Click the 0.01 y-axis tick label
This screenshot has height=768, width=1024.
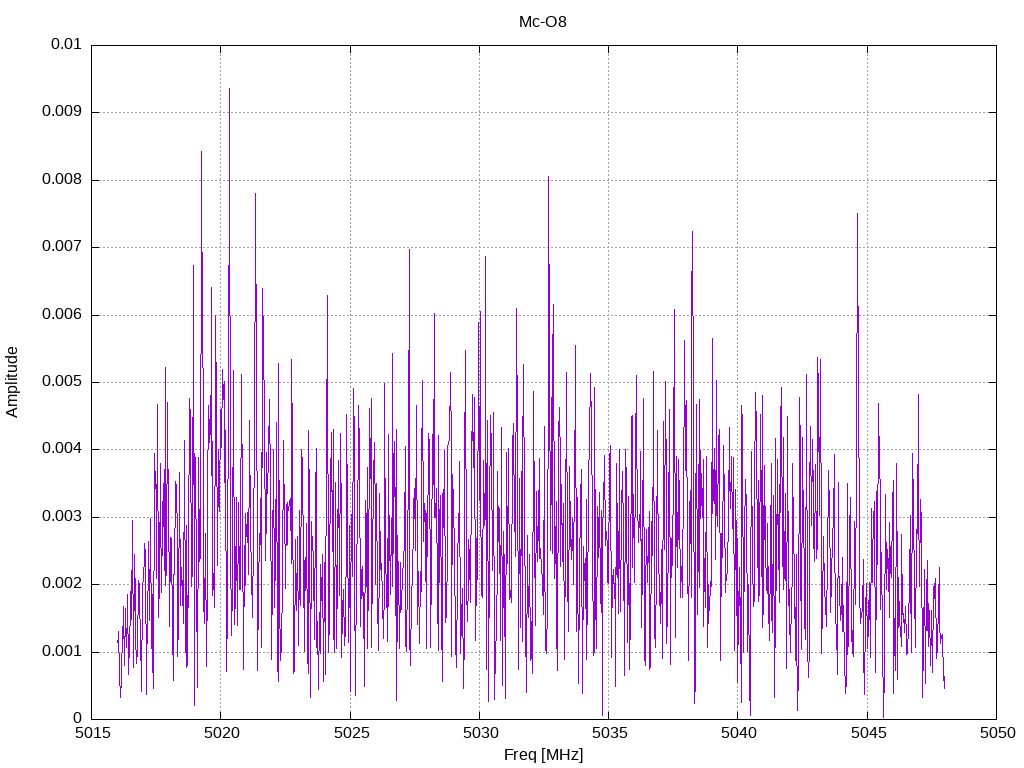[x=66, y=44]
